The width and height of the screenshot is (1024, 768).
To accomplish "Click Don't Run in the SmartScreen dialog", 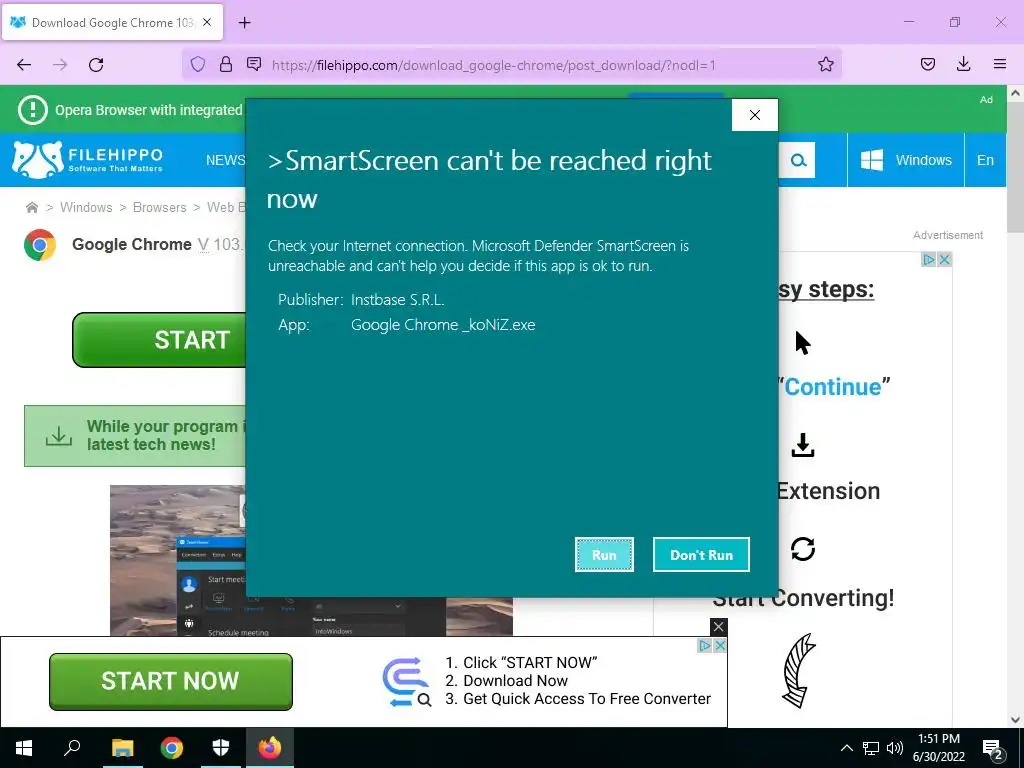I will (x=701, y=554).
